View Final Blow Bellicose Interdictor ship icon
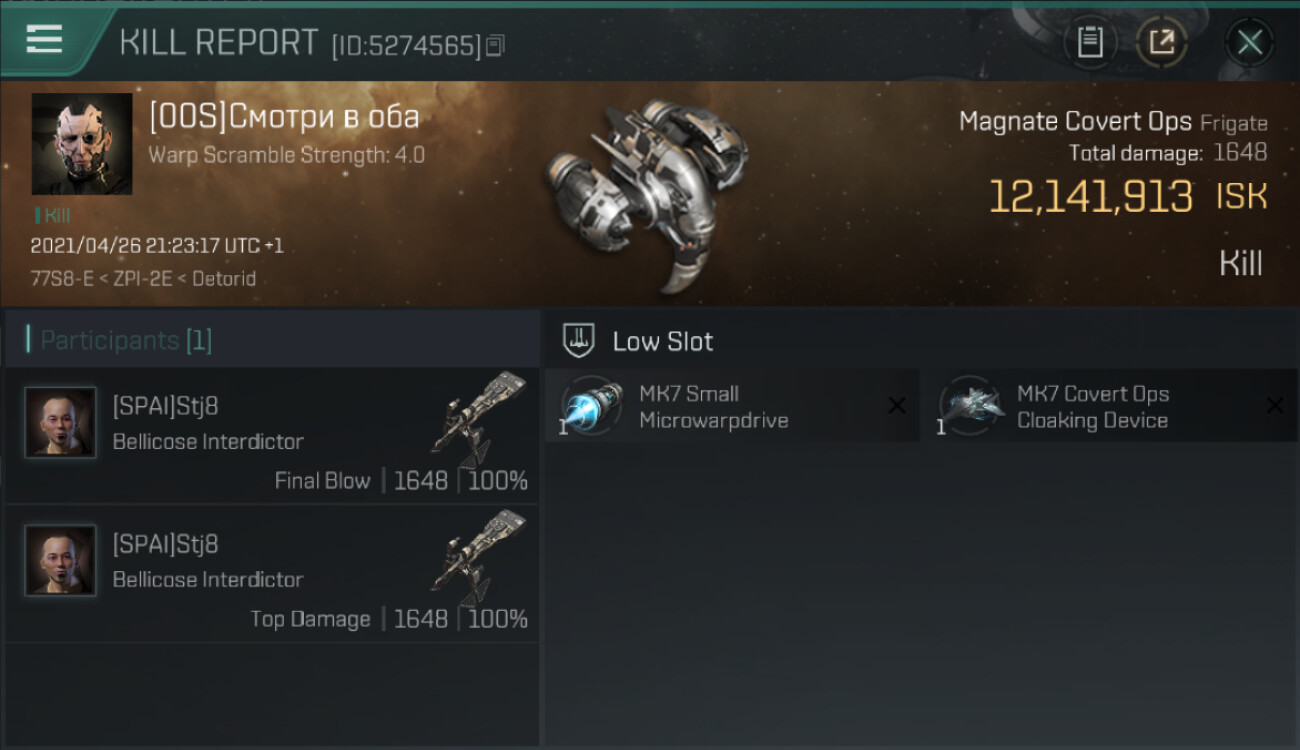Screen dimensions: 1300x750 480,418
